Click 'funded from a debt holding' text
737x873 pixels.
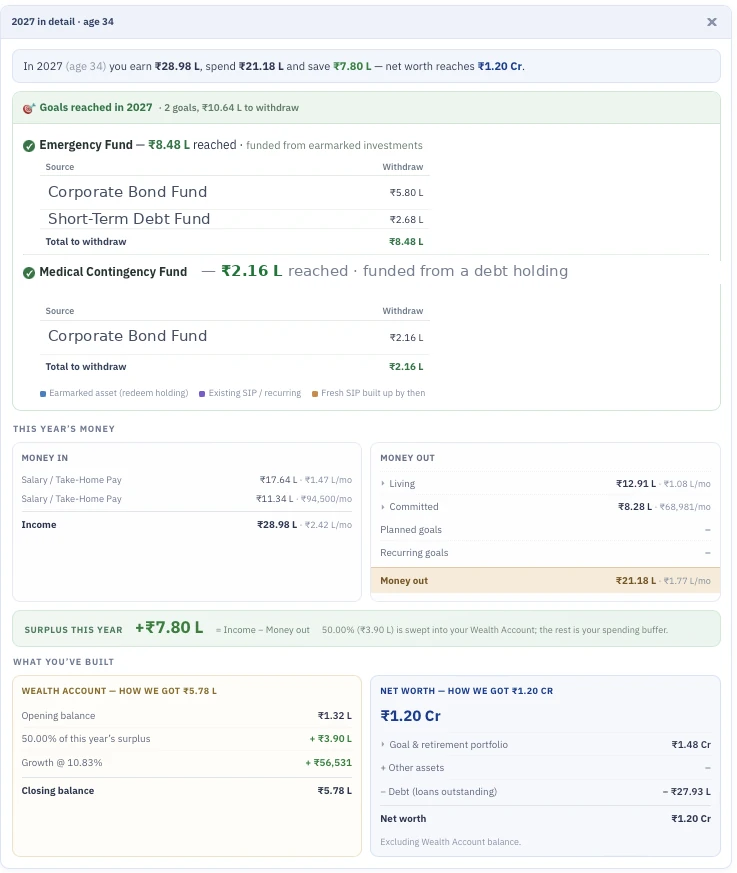465,271
